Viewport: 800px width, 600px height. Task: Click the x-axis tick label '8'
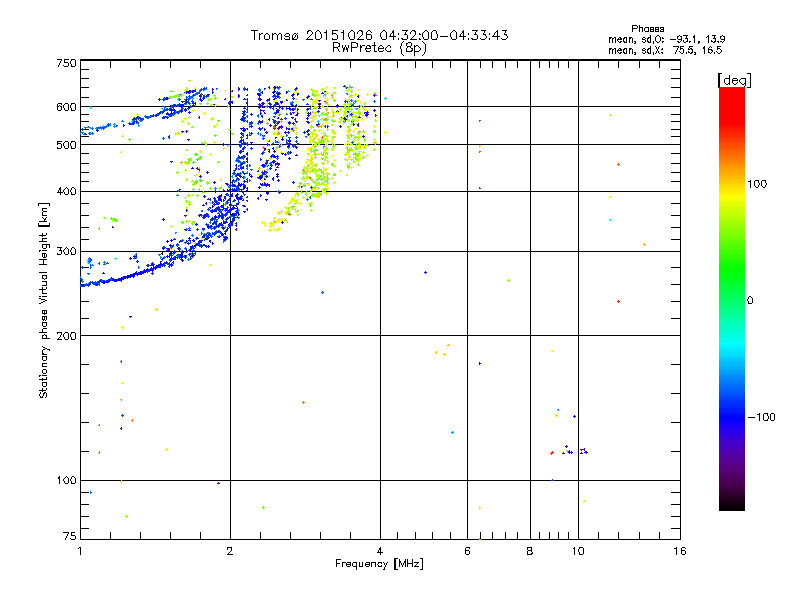click(x=530, y=551)
